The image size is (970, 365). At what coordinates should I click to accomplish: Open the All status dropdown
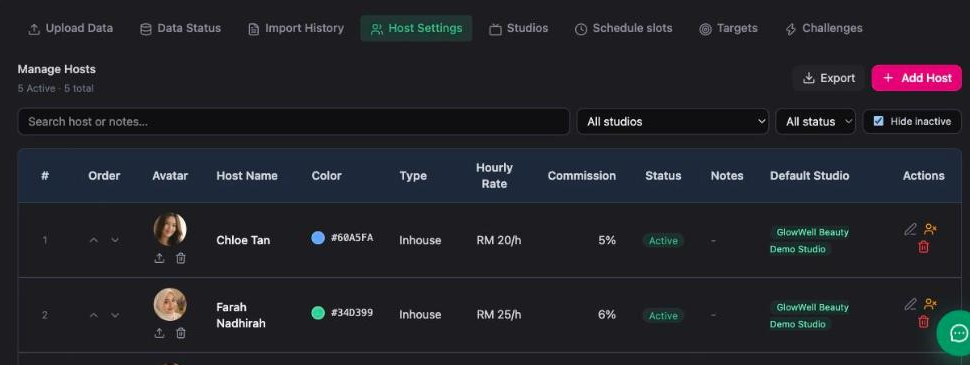[815, 121]
